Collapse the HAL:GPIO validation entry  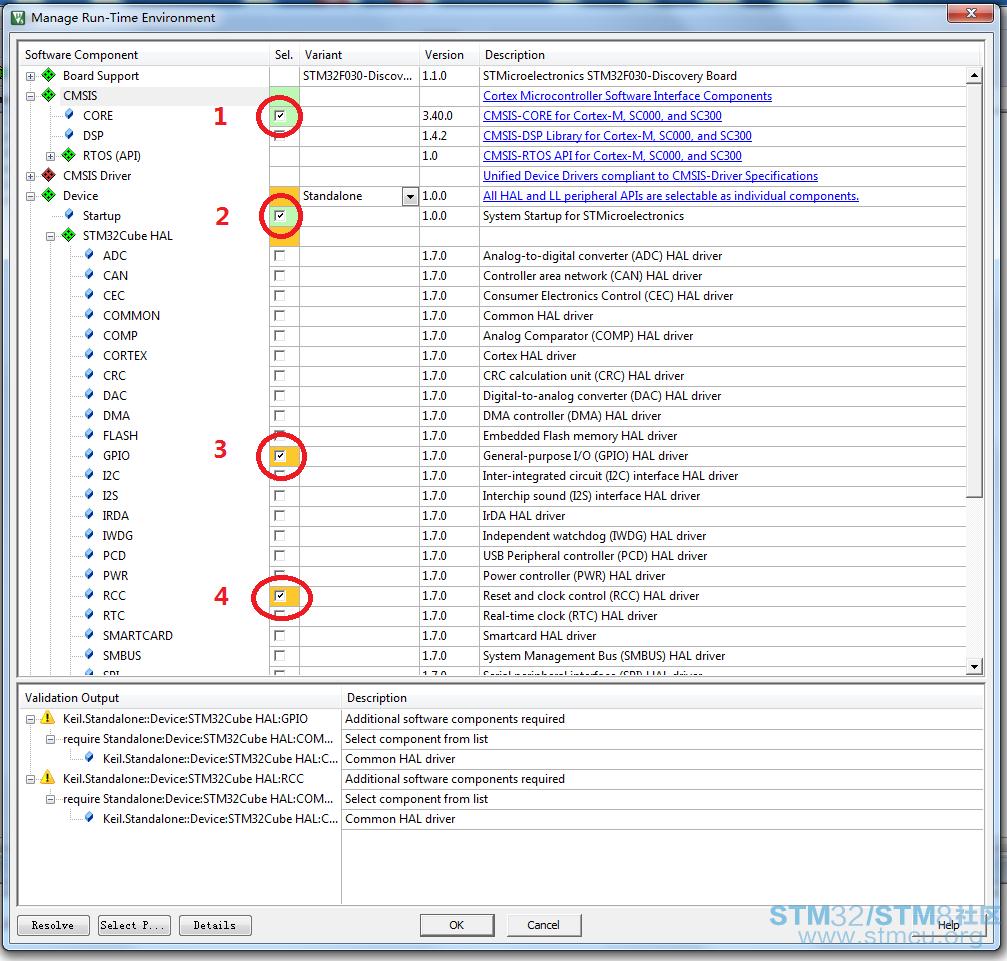click(30, 719)
